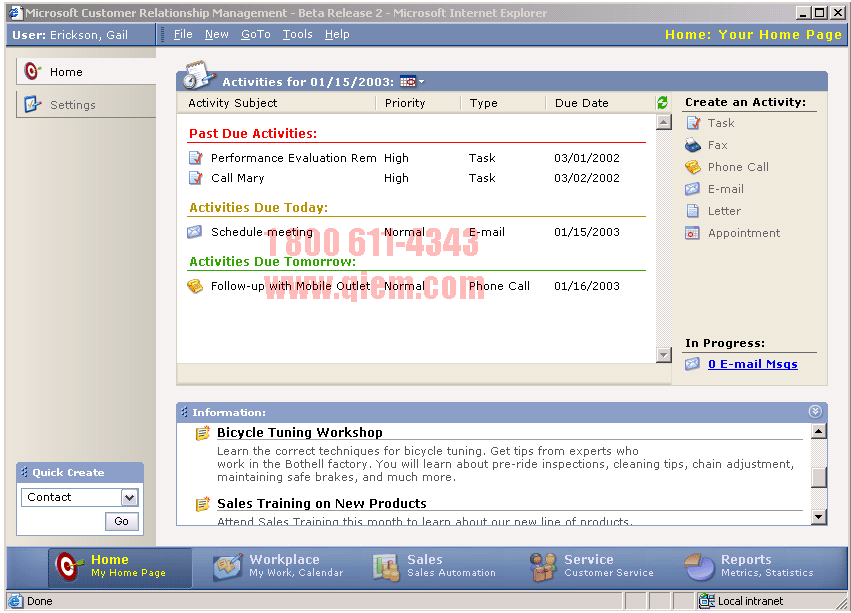Click task icon for Call Mary
The width and height of the screenshot is (851, 613).
point(195,178)
